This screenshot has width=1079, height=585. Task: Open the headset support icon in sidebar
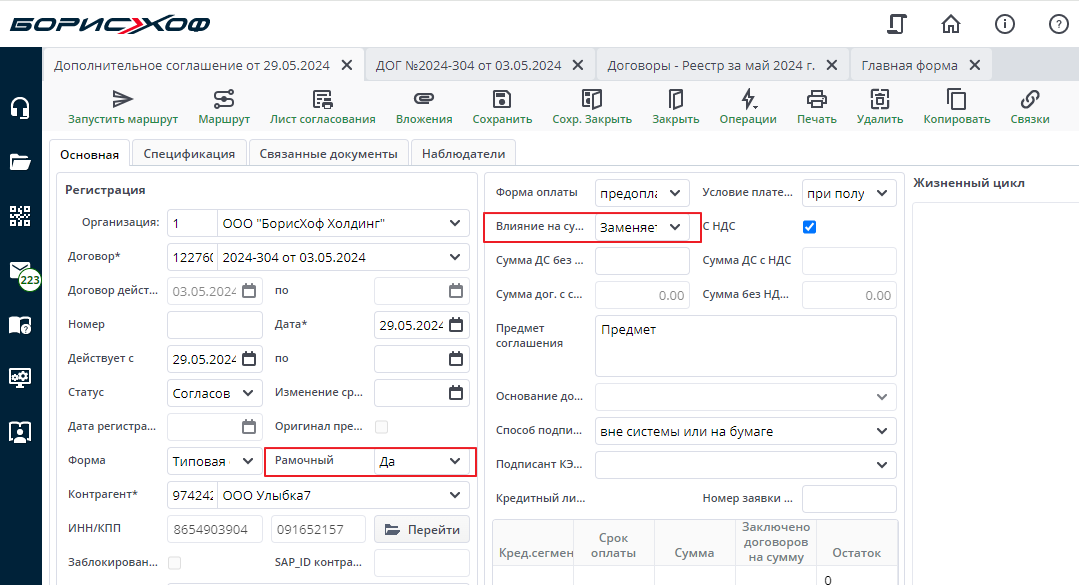pos(20,108)
